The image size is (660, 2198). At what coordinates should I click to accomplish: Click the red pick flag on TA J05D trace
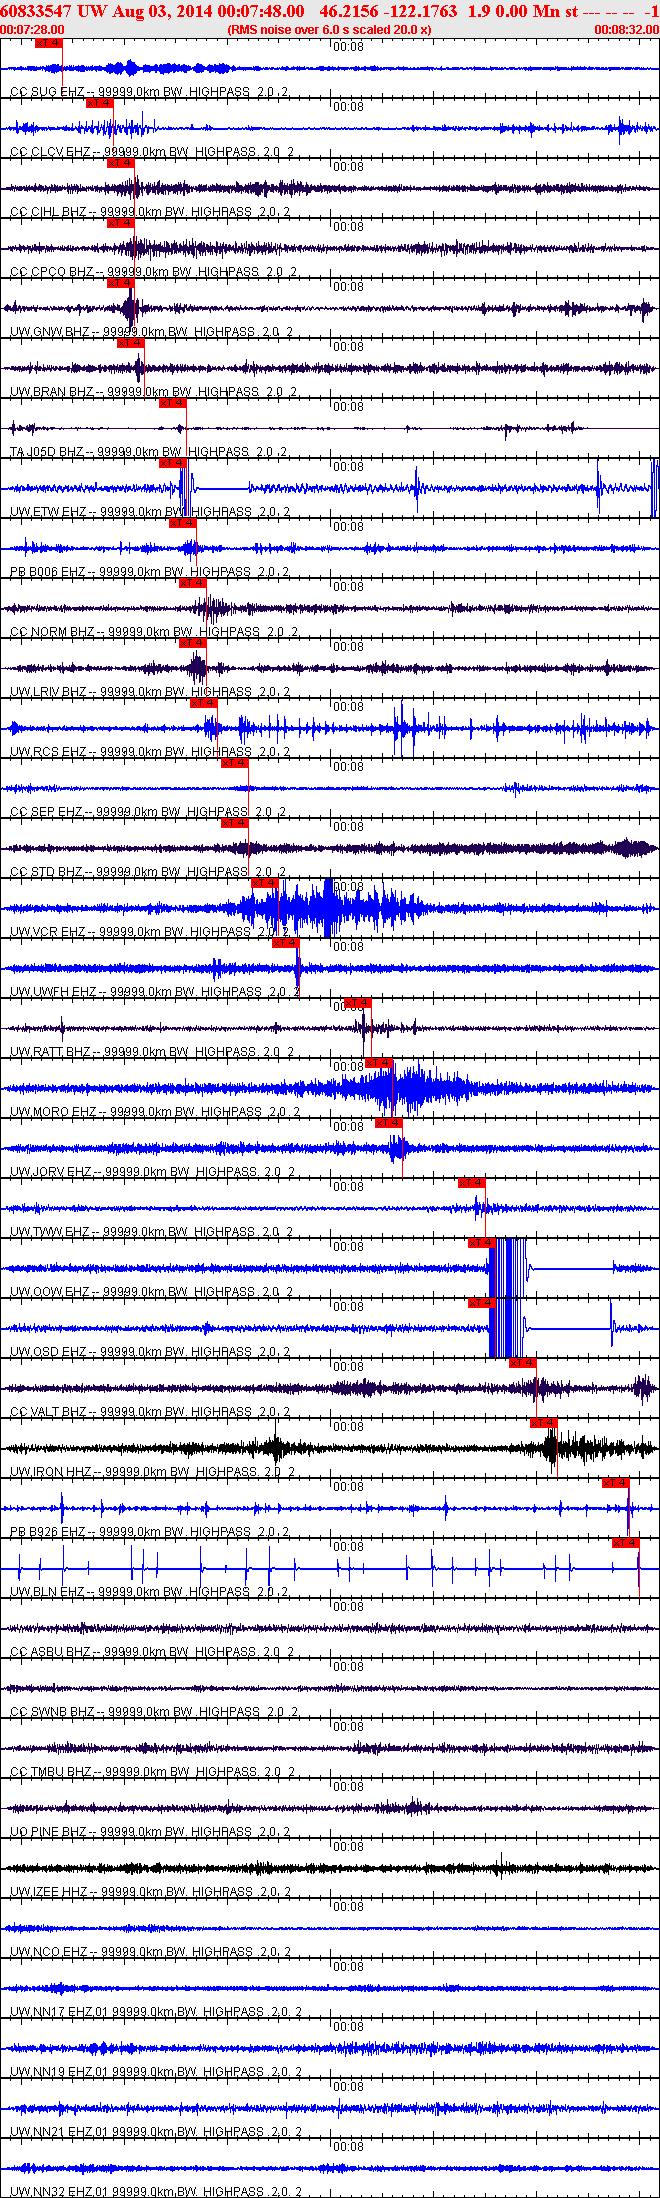tap(173, 403)
